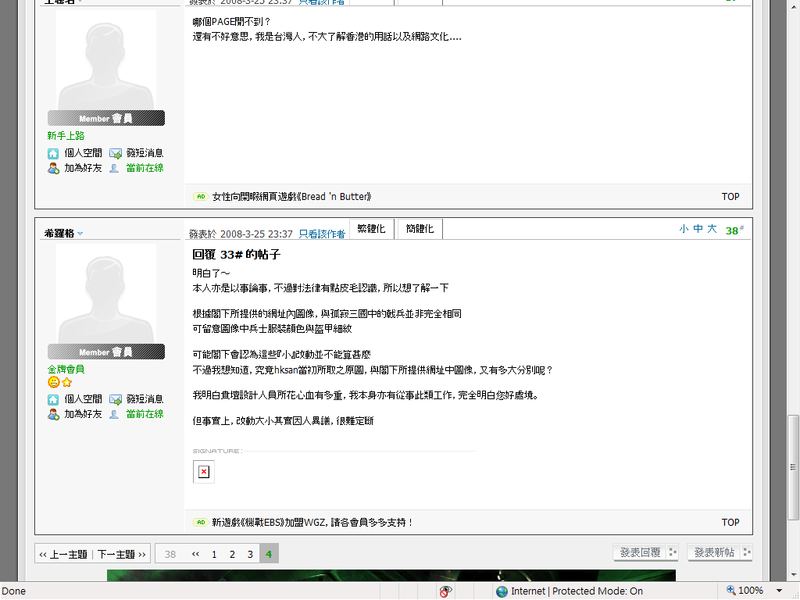Go to page 1 of the thread
This screenshot has width=800, height=600.
[x=214, y=554]
